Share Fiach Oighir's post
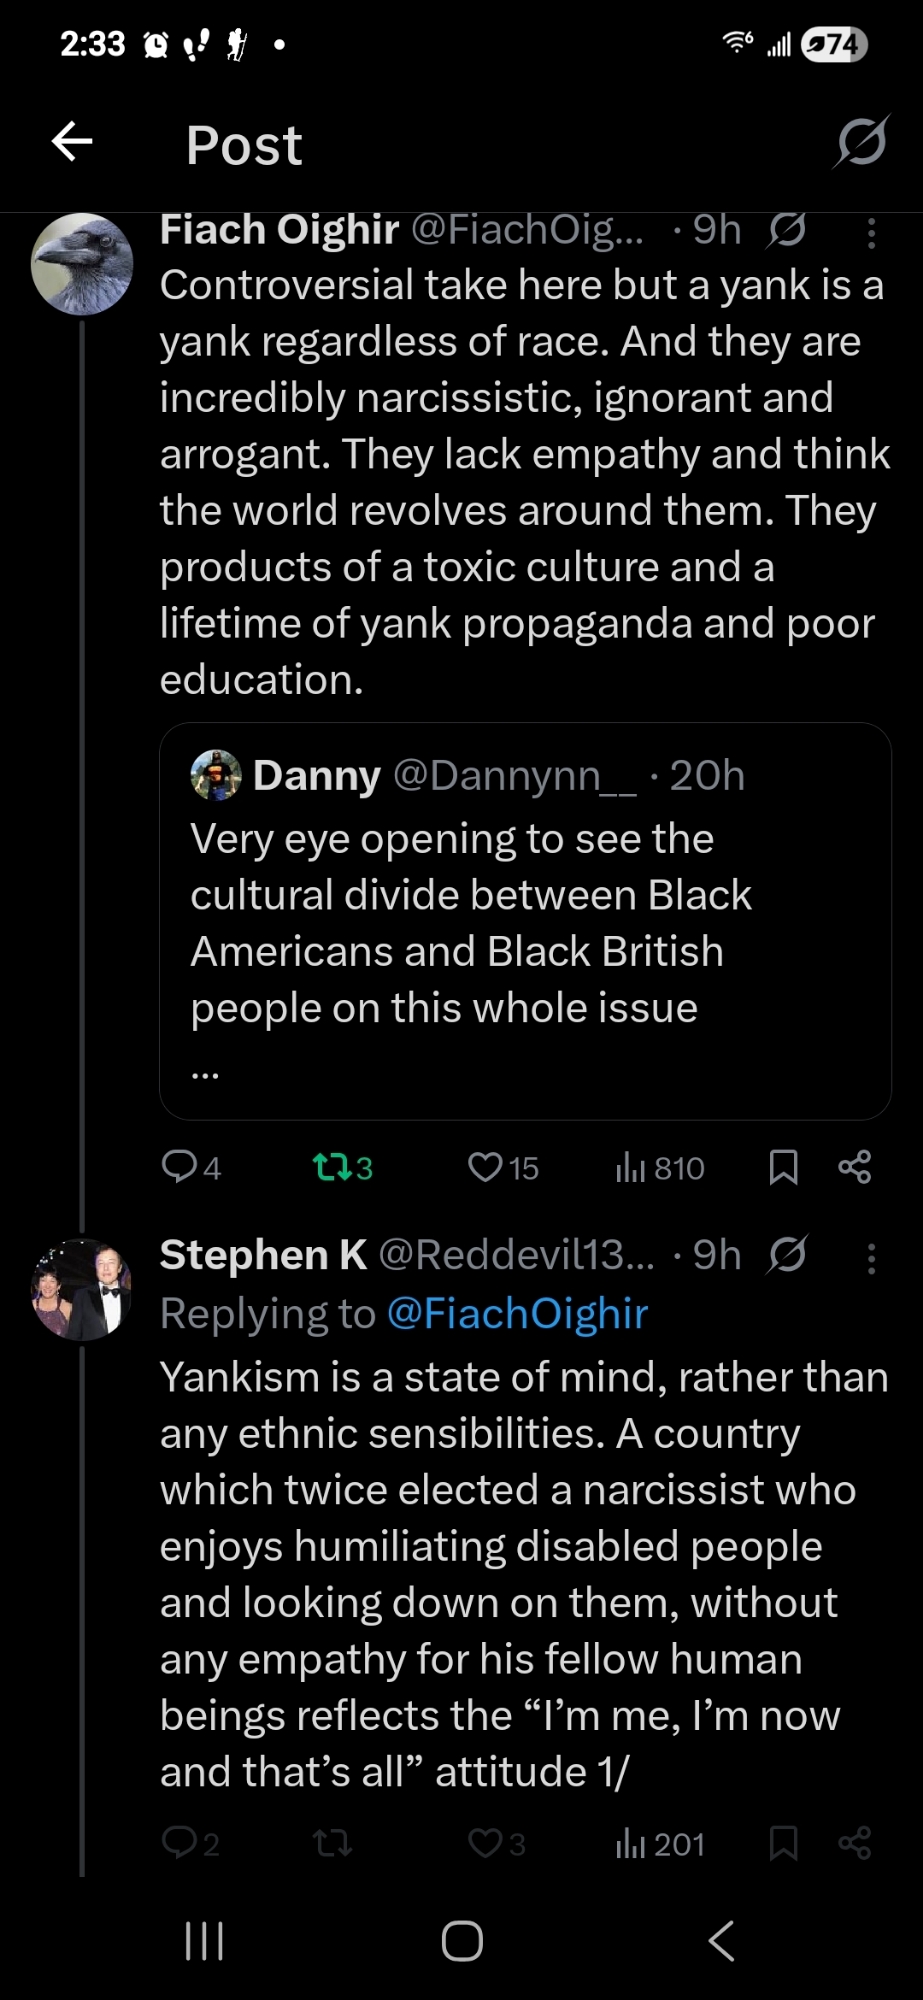This screenshot has width=923, height=2000. pyautogui.click(x=855, y=1166)
